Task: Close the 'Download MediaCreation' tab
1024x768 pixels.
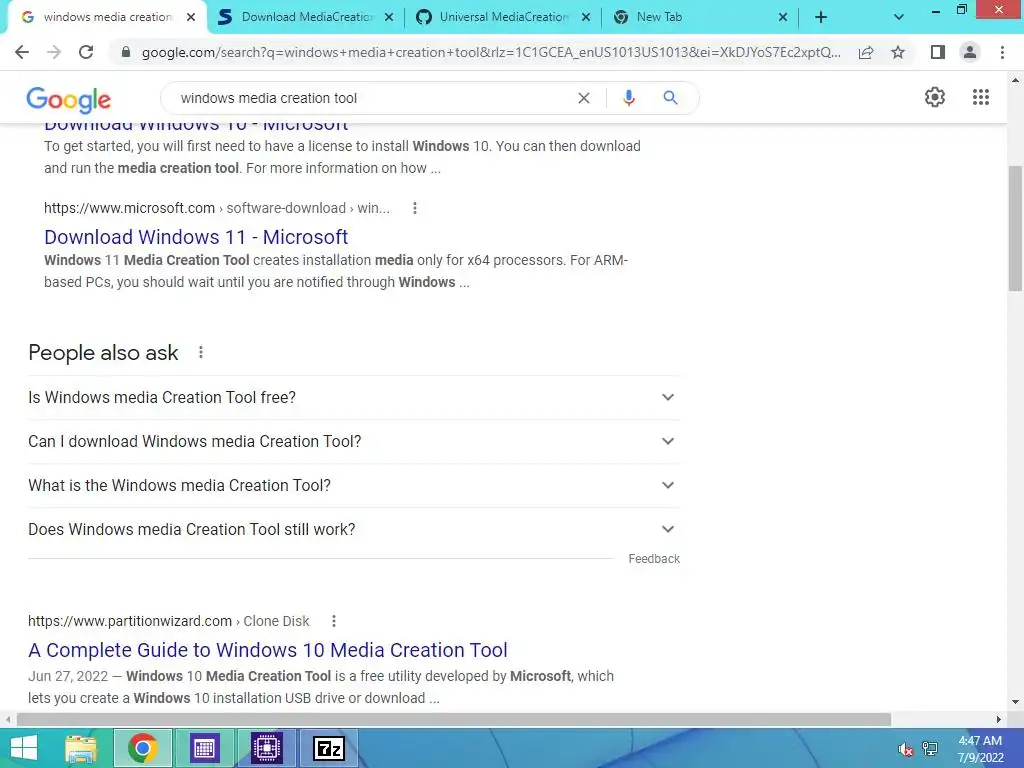Action: pos(389,17)
